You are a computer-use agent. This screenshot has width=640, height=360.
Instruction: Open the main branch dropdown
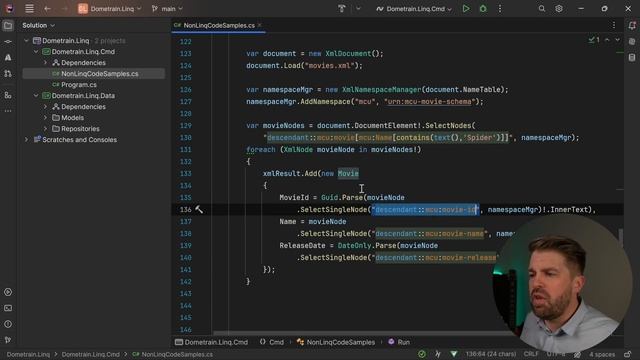click(x=167, y=9)
